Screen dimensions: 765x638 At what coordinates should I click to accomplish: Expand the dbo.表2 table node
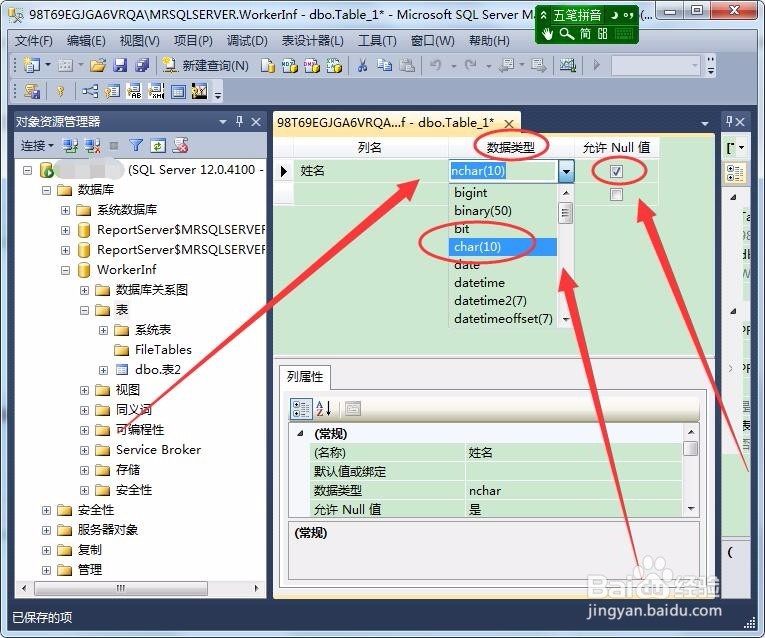(x=103, y=370)
